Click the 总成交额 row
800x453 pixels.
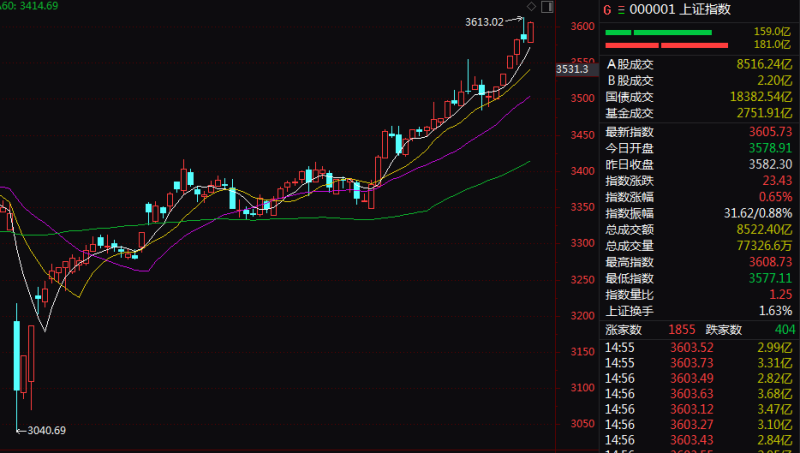click(698, 230)
